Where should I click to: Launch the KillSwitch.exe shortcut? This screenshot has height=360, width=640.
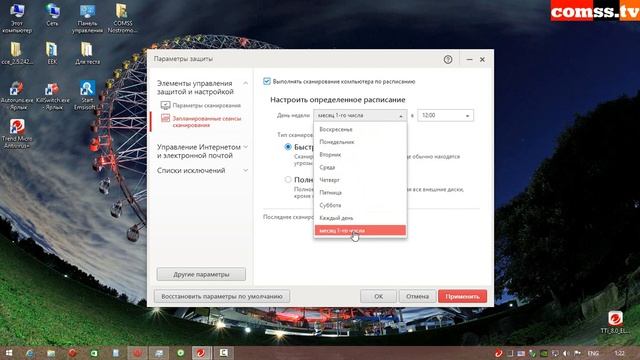click(x=52, y=96)
